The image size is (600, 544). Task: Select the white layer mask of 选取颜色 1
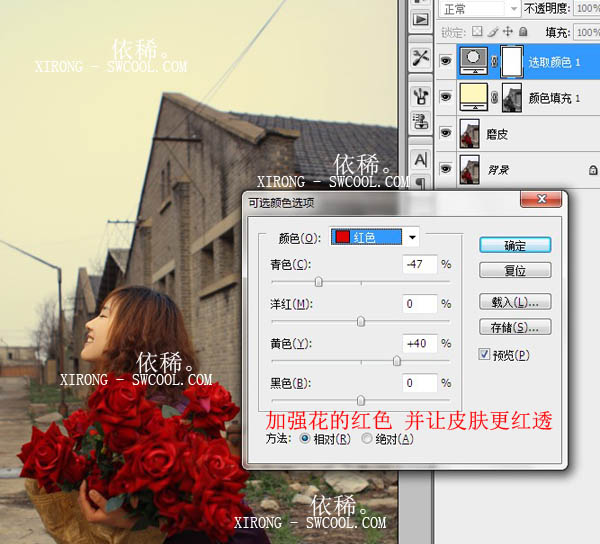point(510,62)
